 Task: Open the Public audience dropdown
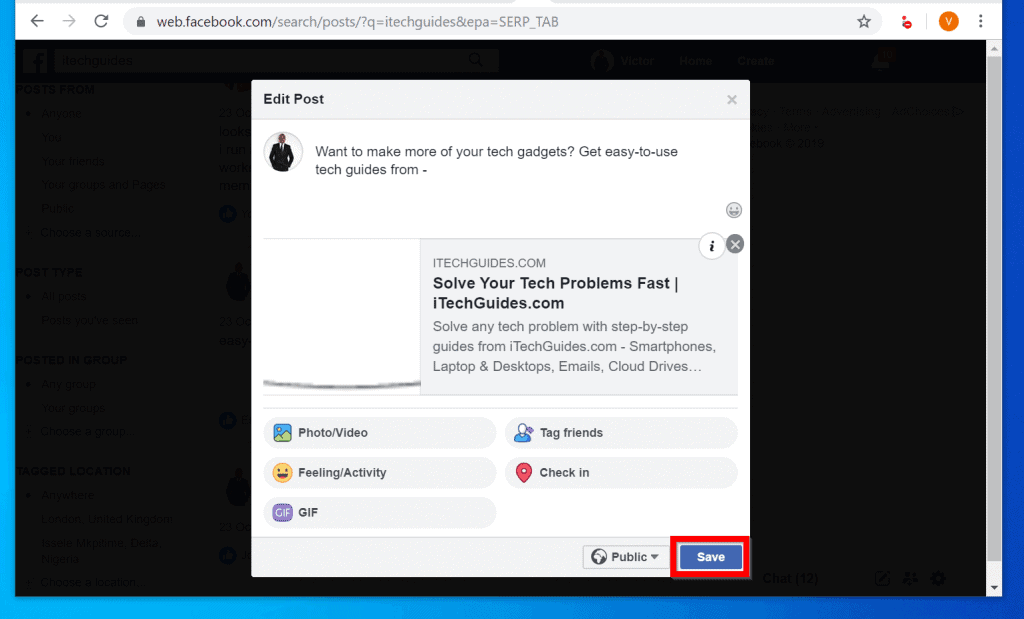[625, 557]
